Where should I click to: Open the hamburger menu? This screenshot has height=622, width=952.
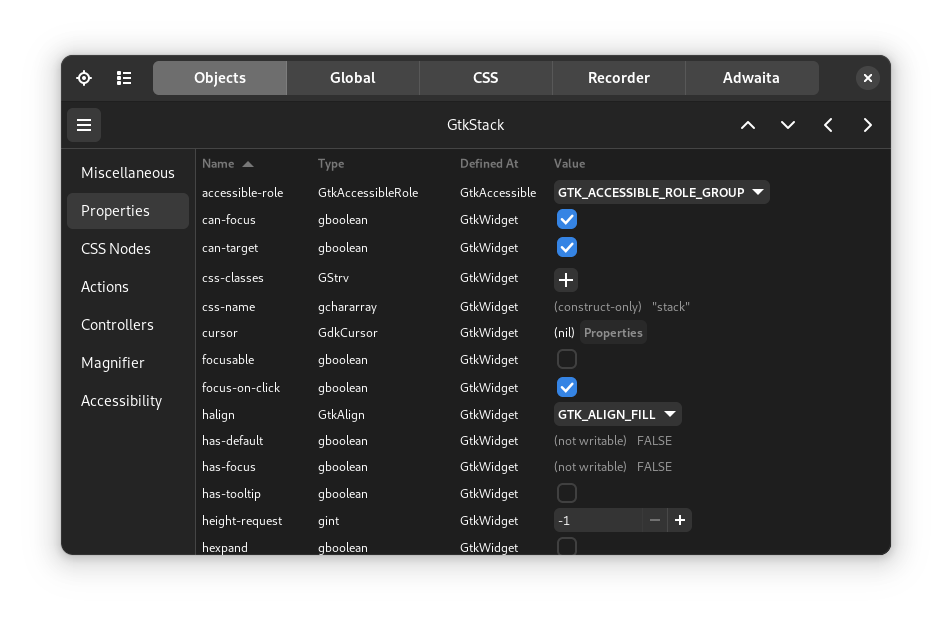(x=84, y=124)
